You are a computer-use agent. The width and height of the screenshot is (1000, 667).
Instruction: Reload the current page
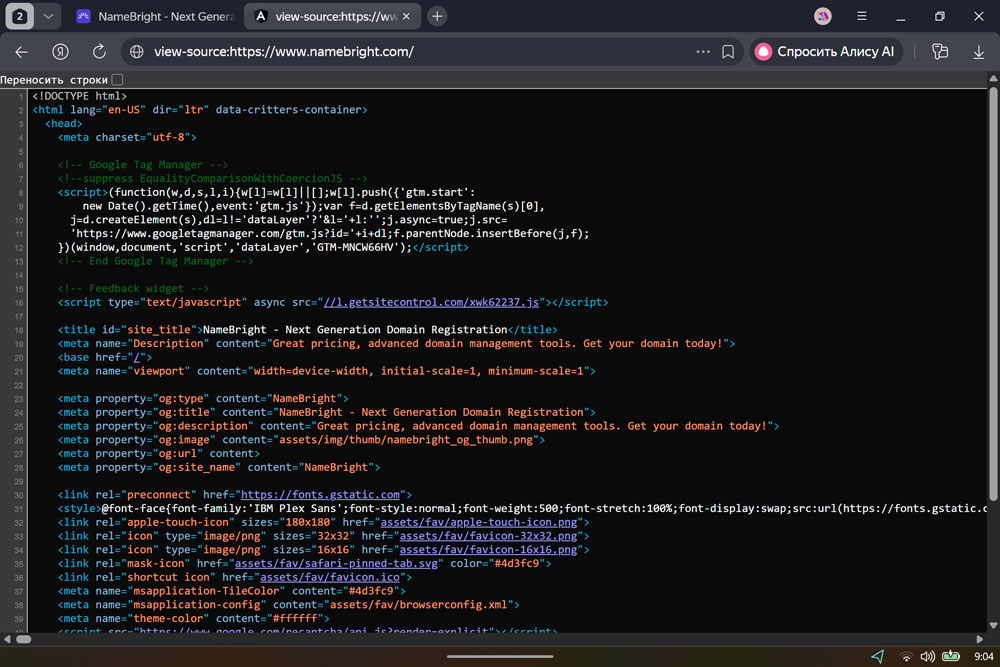(99, 52)
